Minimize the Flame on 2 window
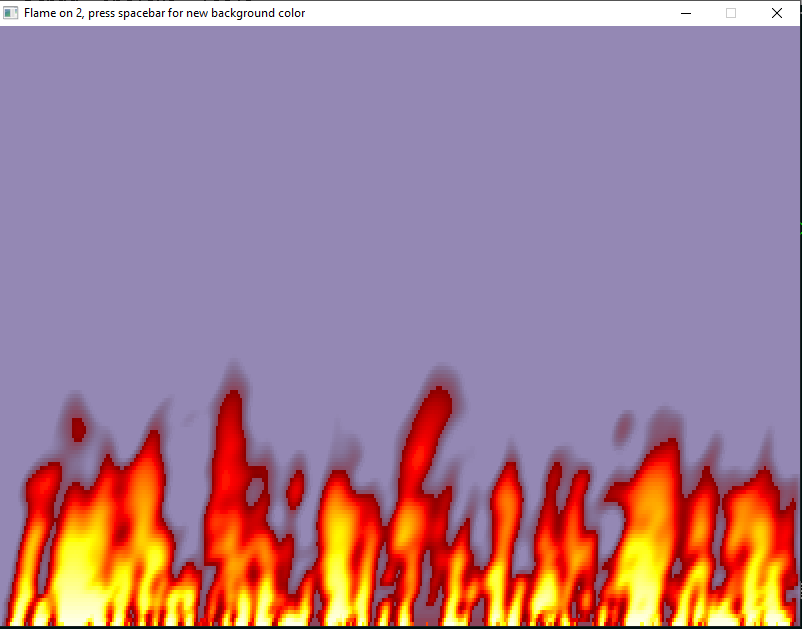802x629 pixels. [x=686, y=13]
